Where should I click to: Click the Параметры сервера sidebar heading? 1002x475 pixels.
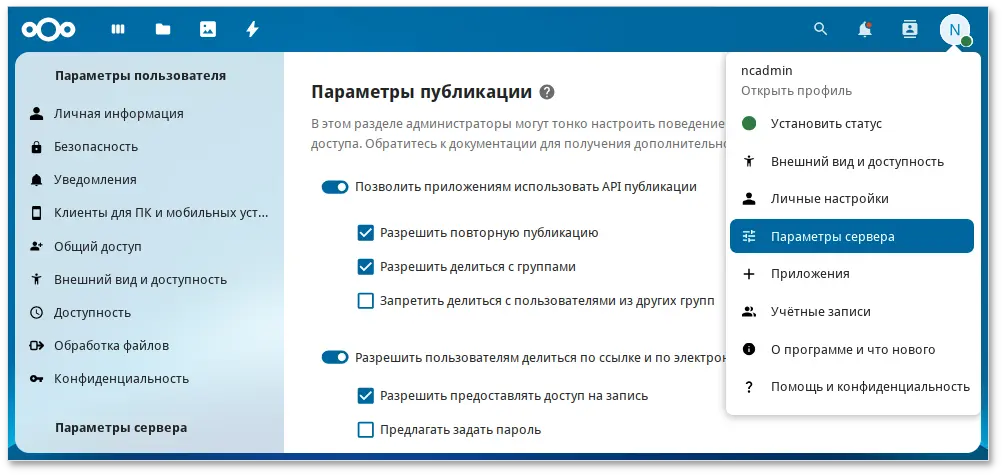click(x=121, y=428)
